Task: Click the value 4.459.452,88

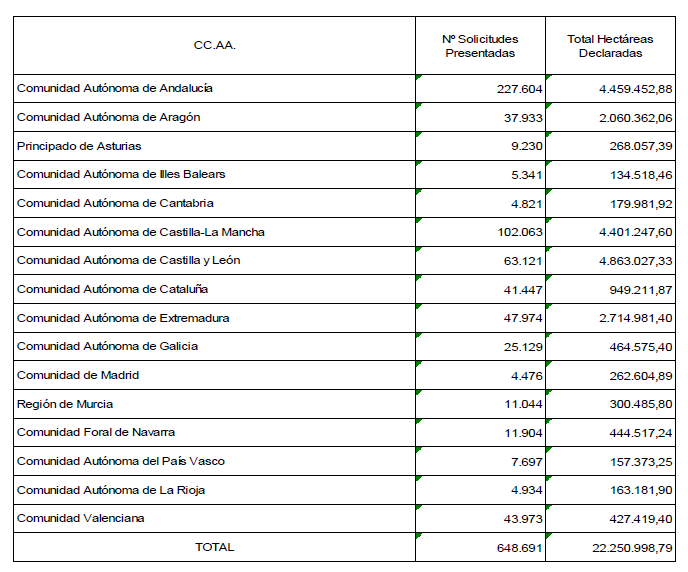Action: tap(635, 89)
